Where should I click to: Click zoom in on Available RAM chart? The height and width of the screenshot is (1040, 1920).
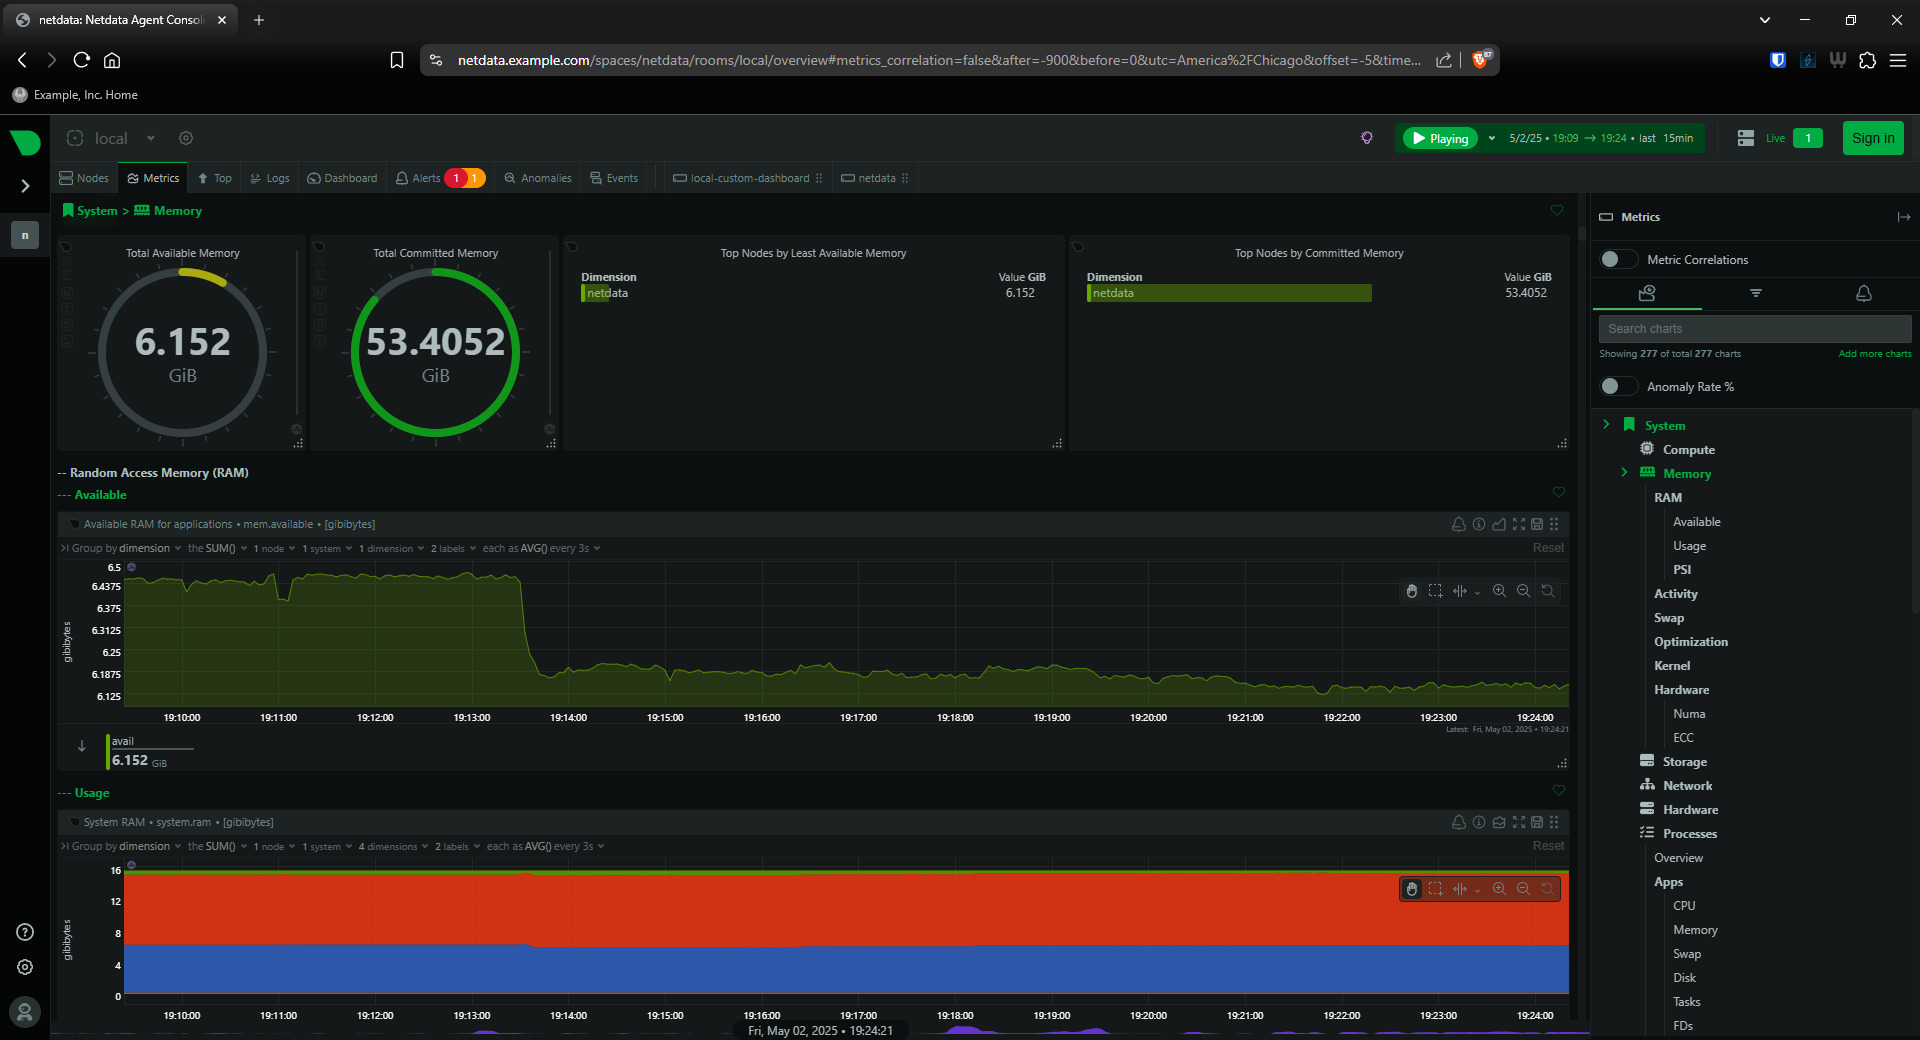(1499, 591)
